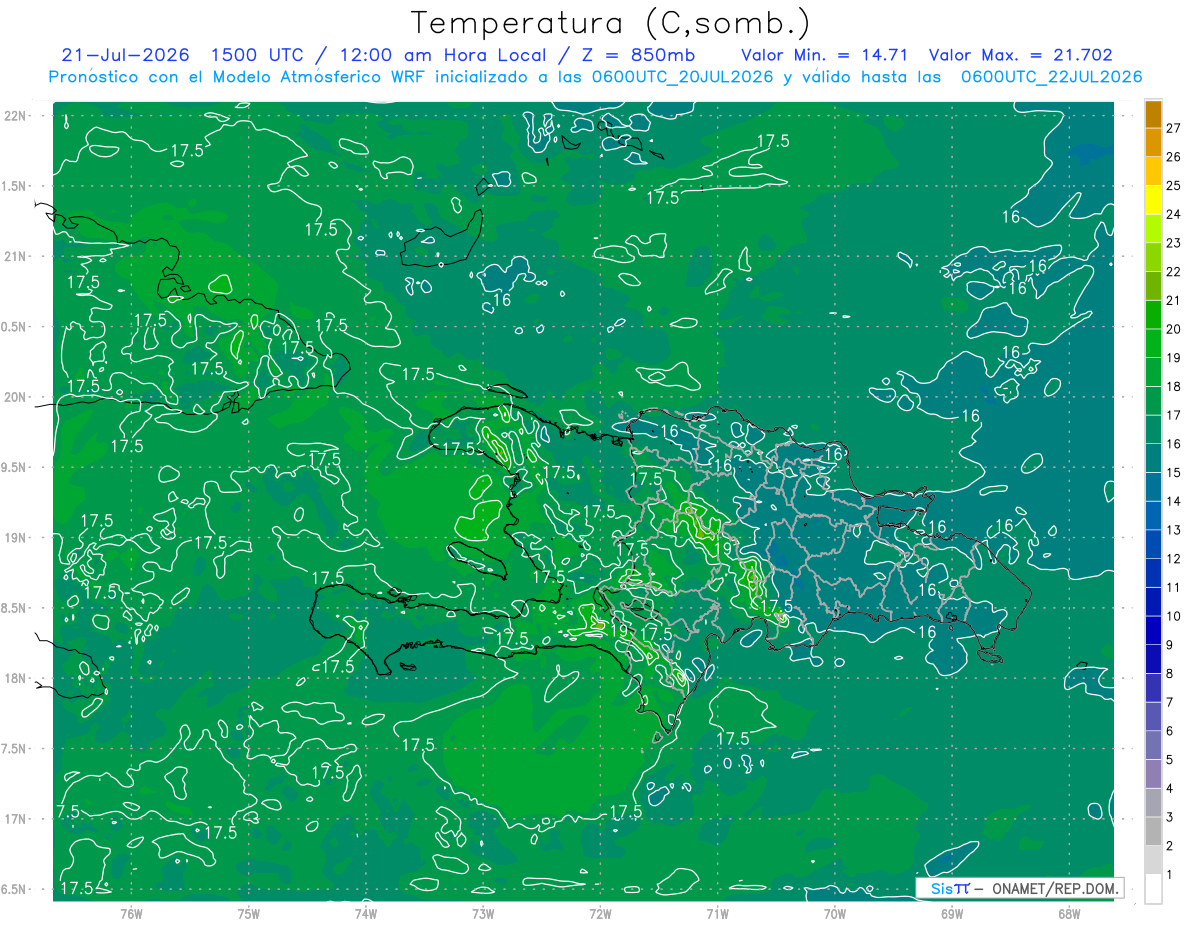This screenshot has width=1200, height=927.
Task: Click the '19N' latitude axis label
Action: 15,537
